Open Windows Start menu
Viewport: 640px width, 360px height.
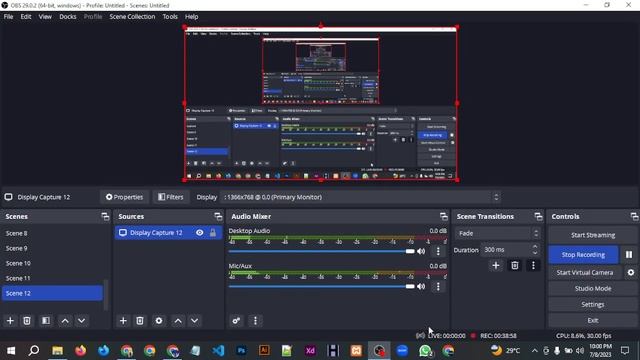pyautogui.click(x=11, y=351)
